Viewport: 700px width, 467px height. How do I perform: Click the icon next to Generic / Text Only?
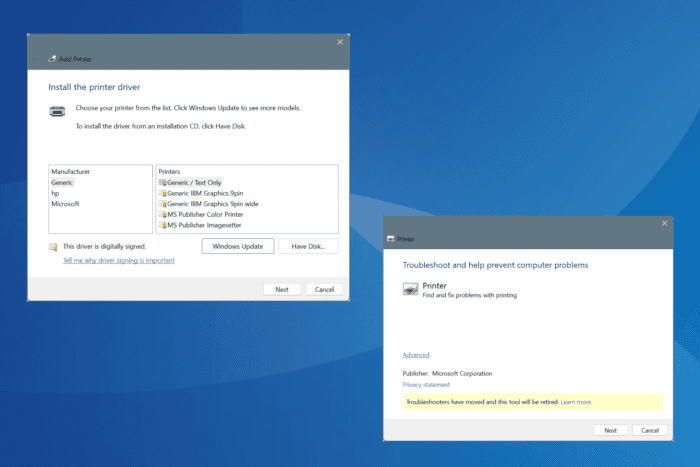162,183
